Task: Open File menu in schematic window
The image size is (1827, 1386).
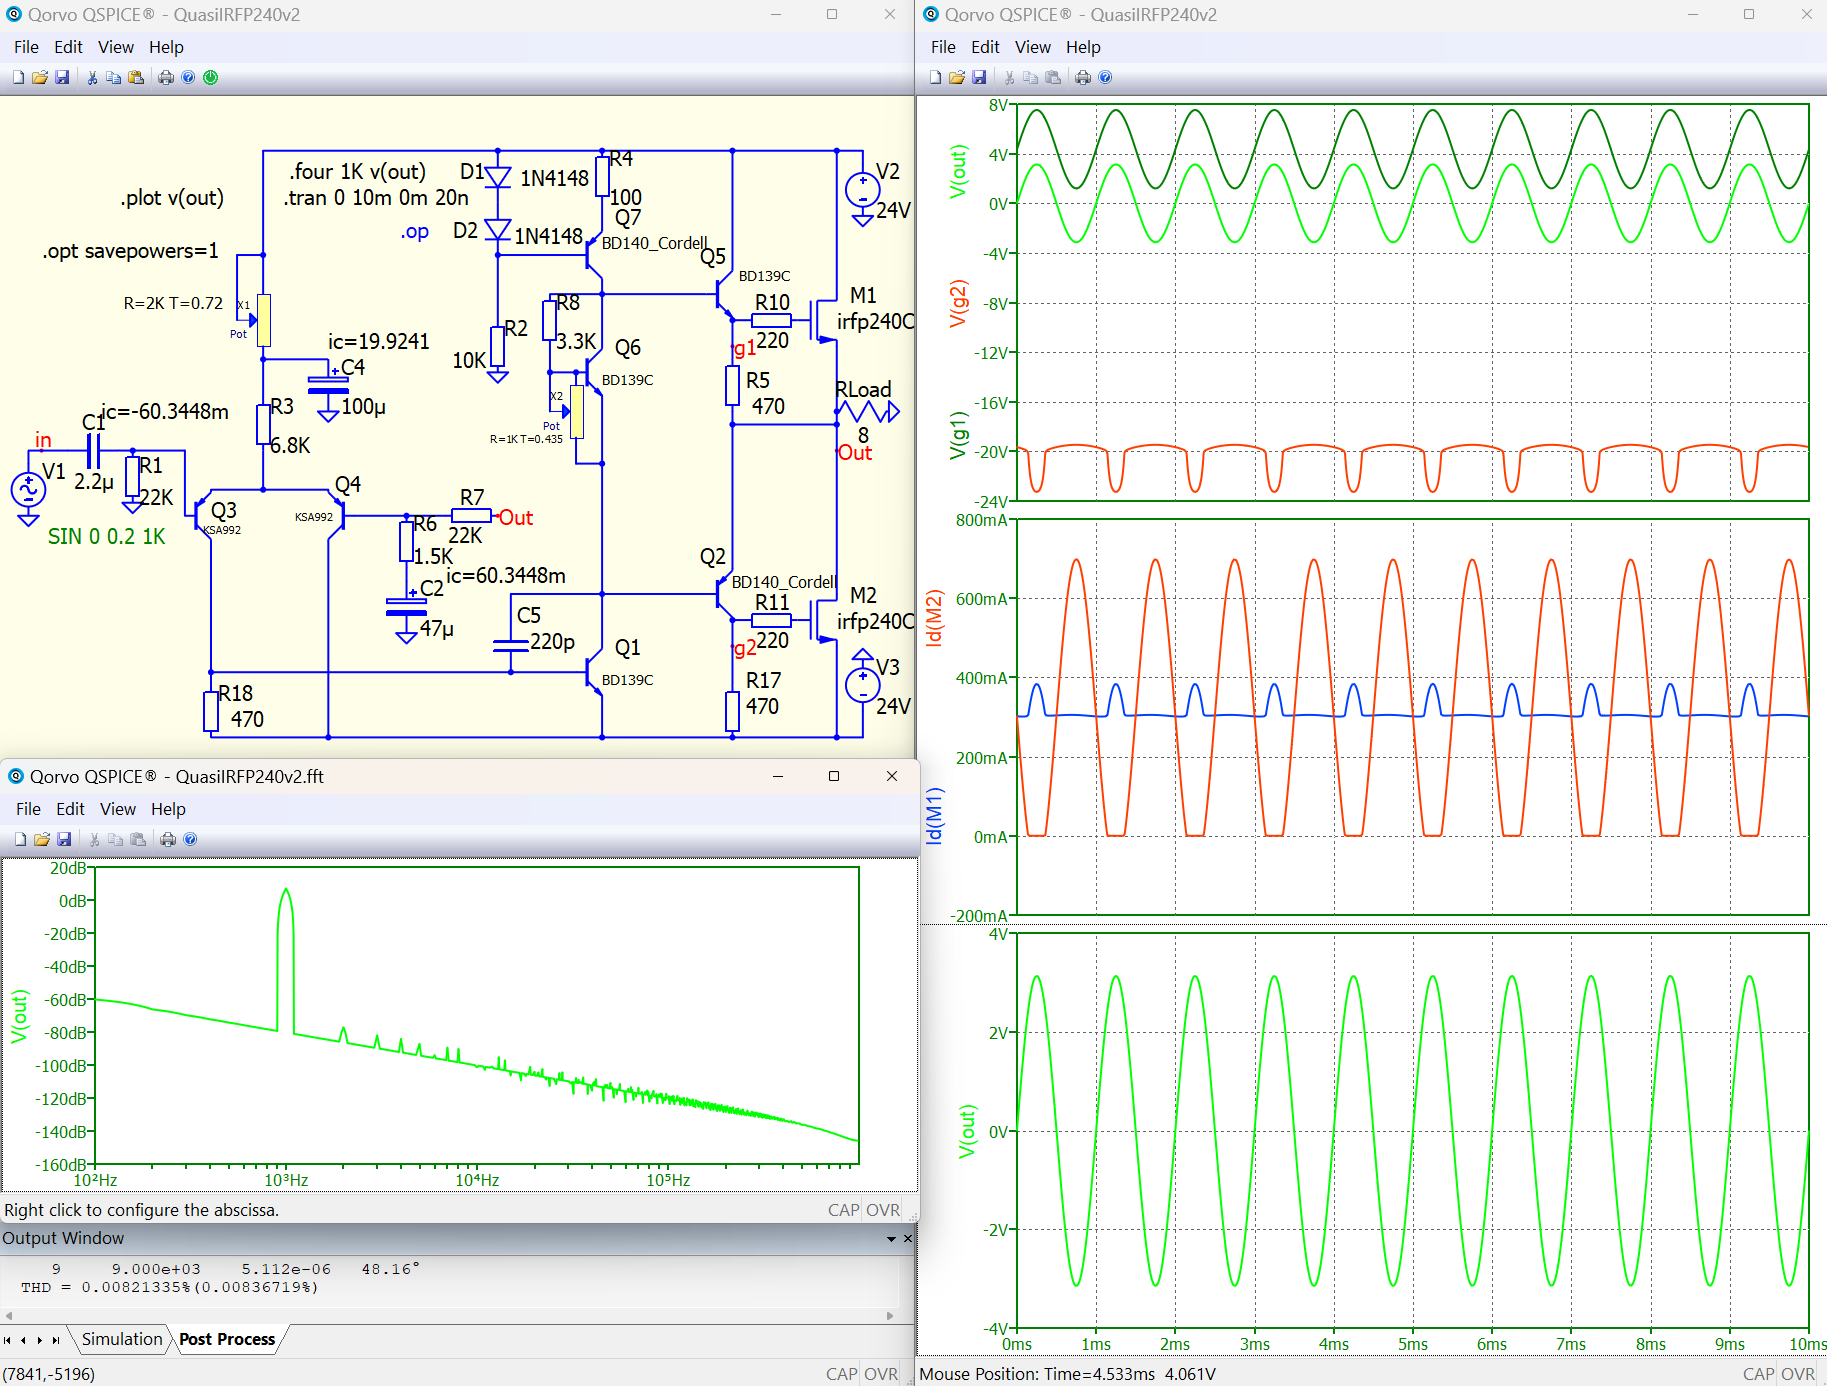Action: pos(27,47)
